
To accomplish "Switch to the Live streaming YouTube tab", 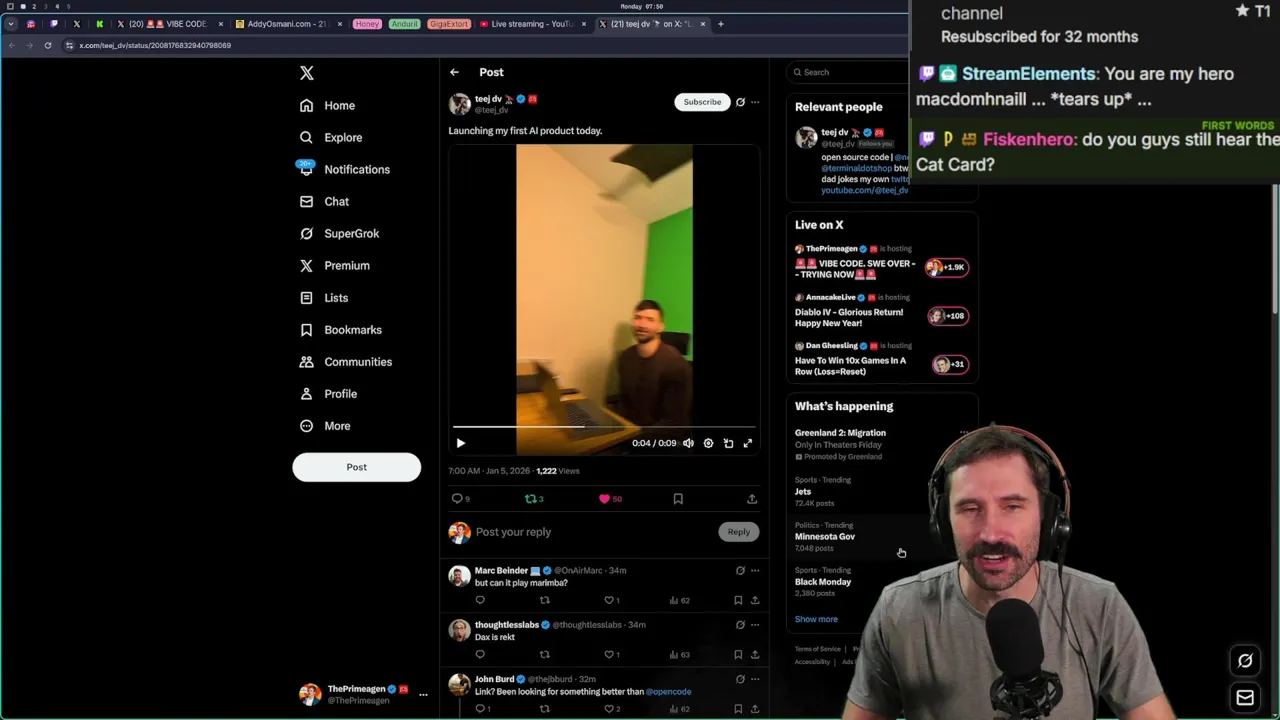I will 533,24.
